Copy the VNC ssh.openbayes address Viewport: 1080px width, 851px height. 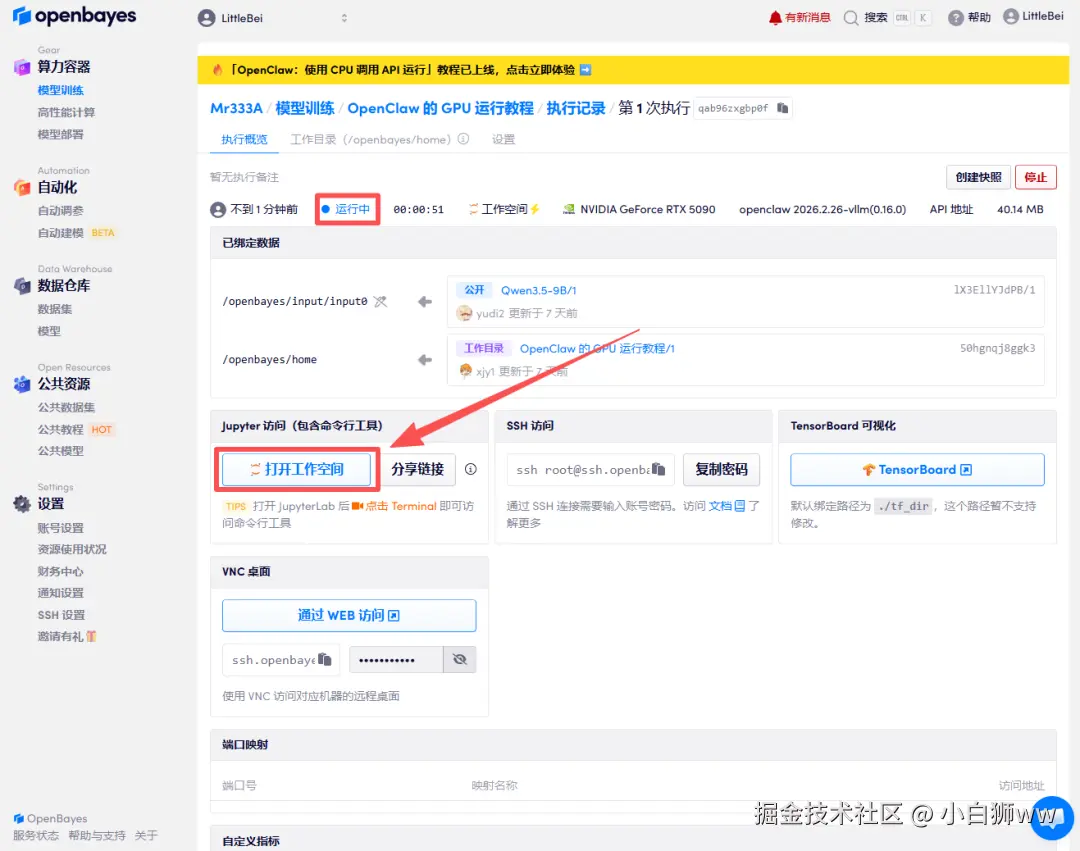(x=325, y=660)
